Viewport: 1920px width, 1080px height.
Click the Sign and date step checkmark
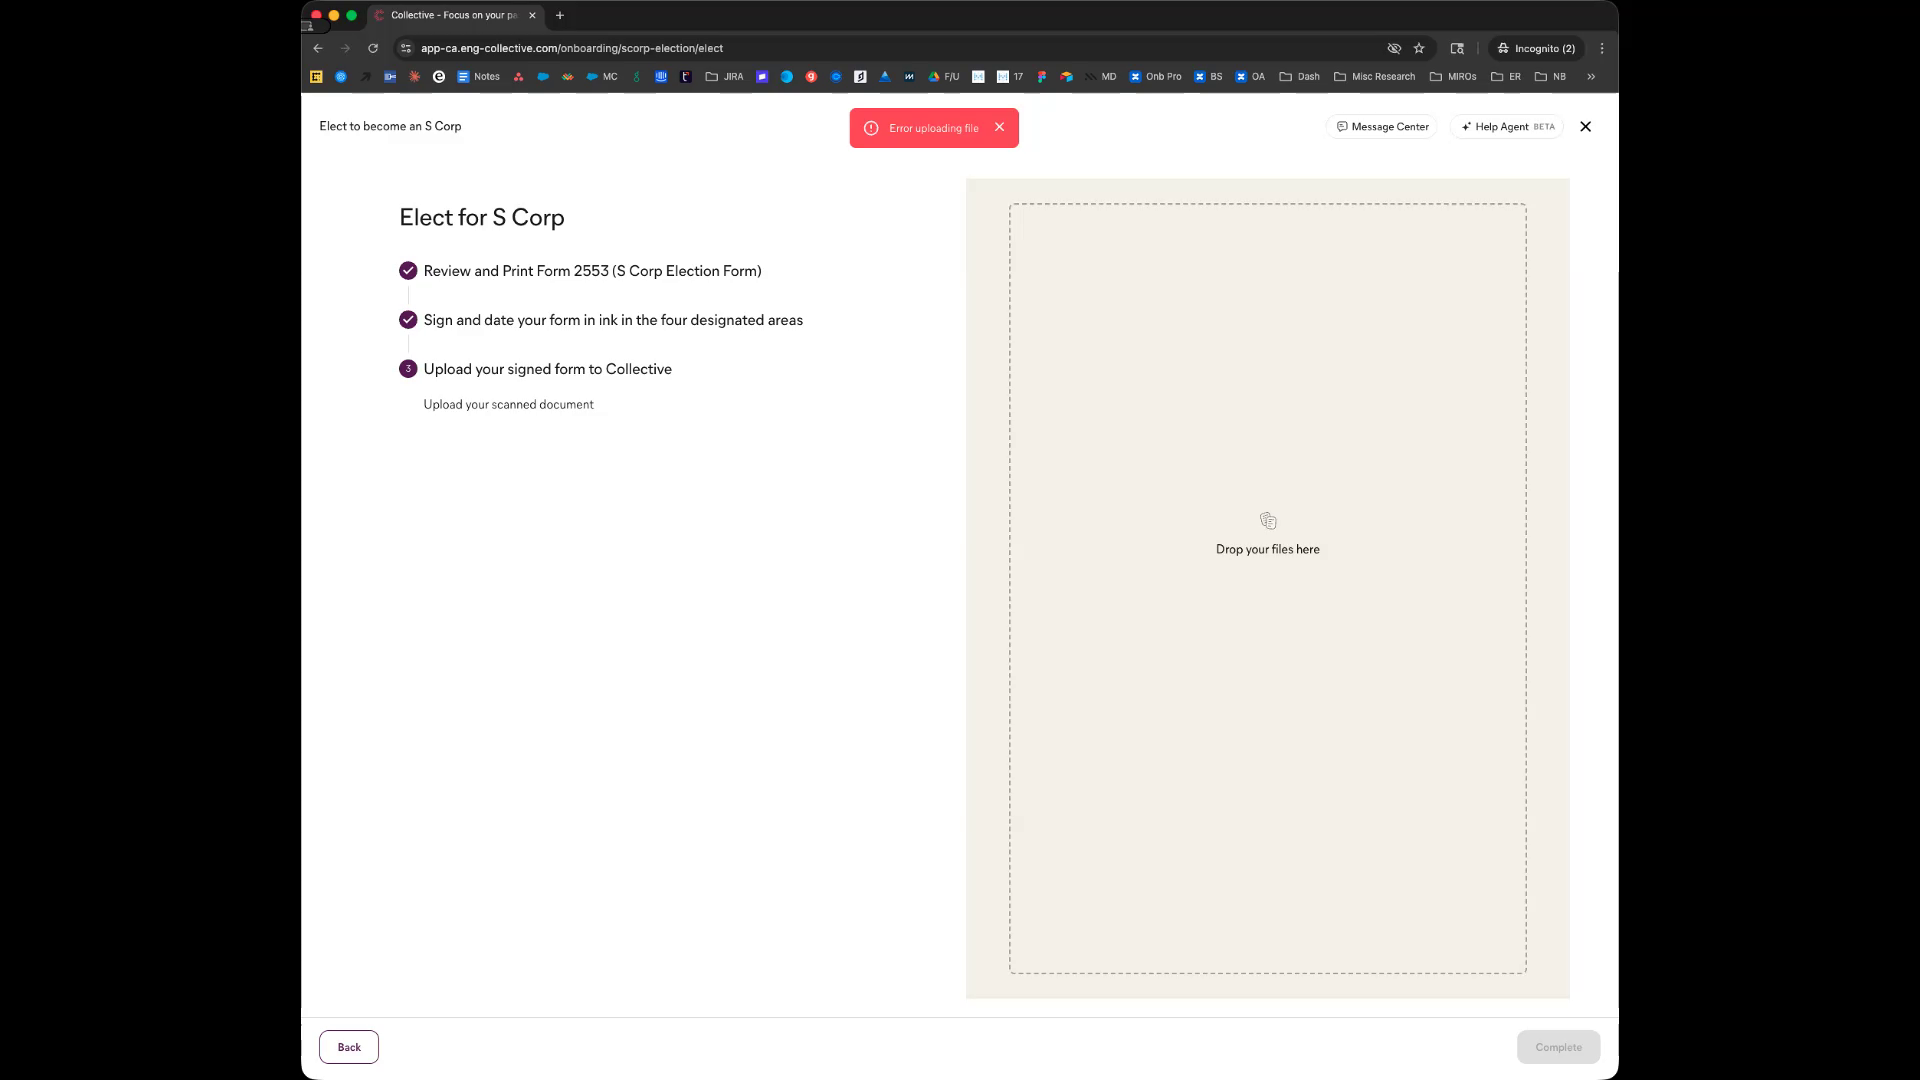(408, 320)
